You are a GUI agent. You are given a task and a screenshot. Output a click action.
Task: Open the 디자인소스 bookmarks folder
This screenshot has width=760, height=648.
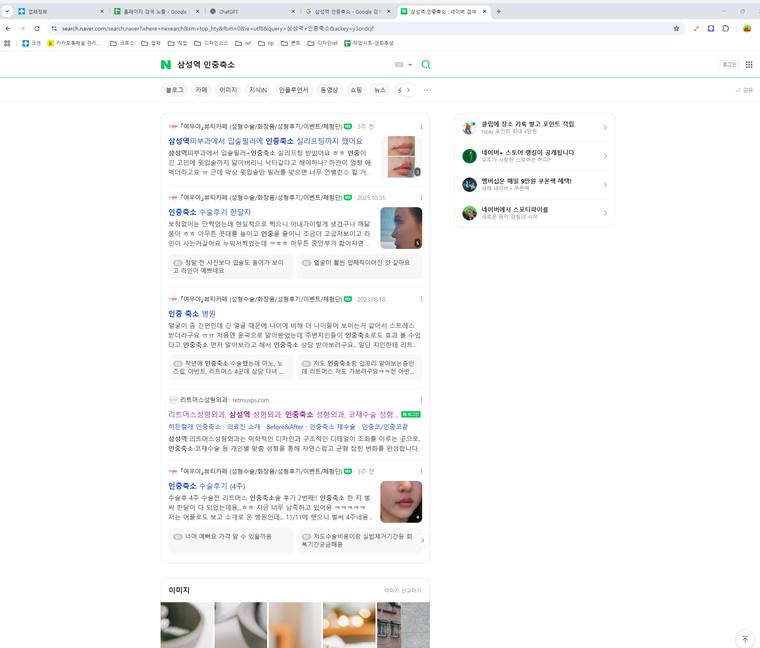pos(211,43)
